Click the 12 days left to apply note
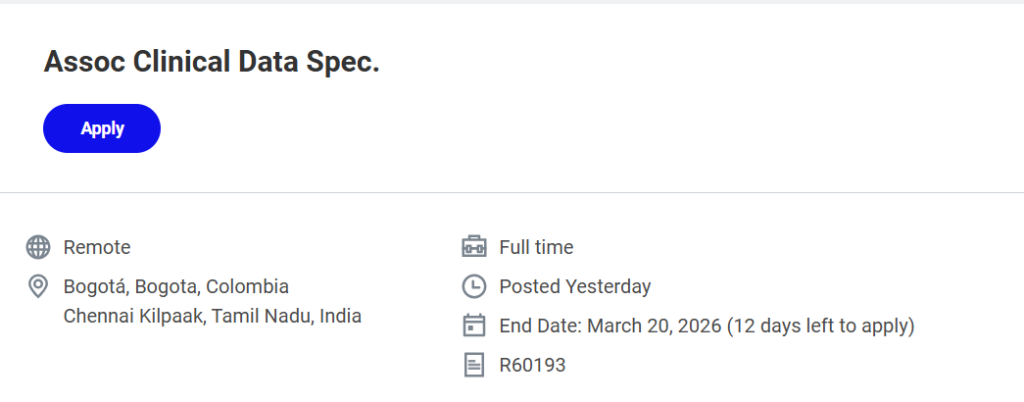 tap(820, 326)
